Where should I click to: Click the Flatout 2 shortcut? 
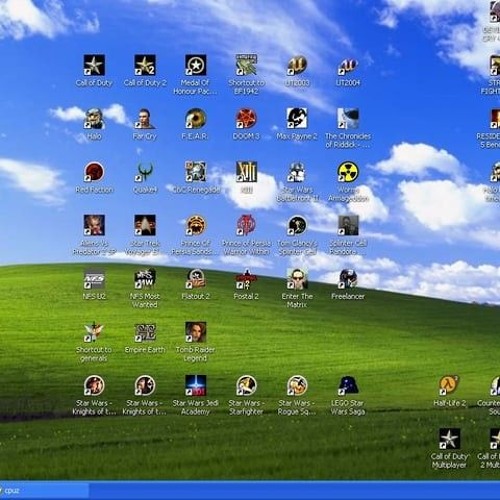[196, 279]
